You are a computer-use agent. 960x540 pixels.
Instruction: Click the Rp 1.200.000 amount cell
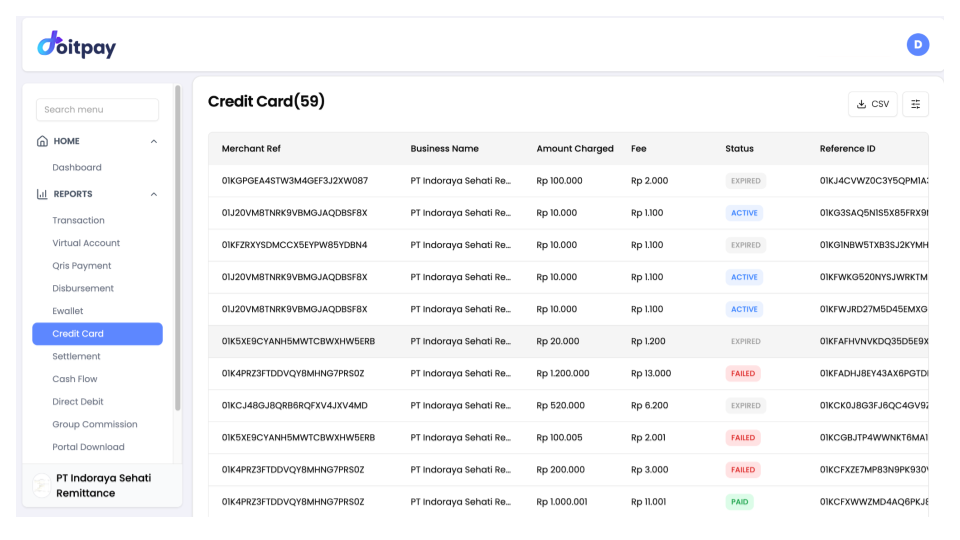tap(563, 373)
